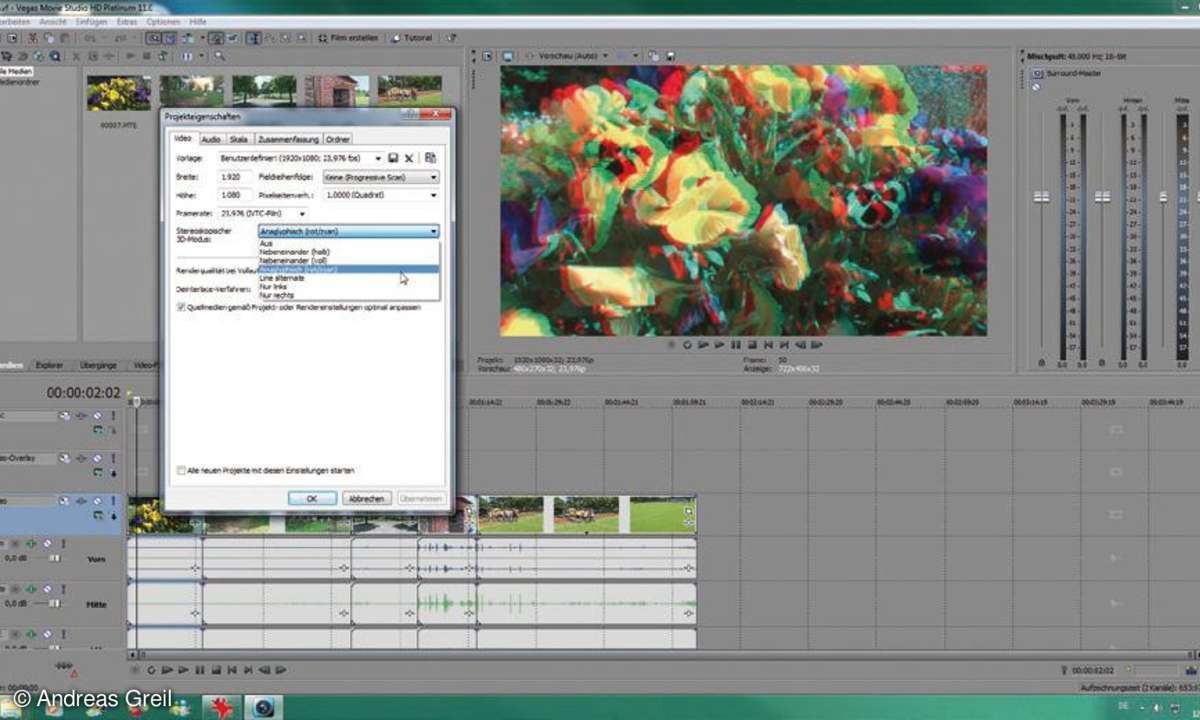Open the Tutorial from the main toolbar

click(412, 38)
